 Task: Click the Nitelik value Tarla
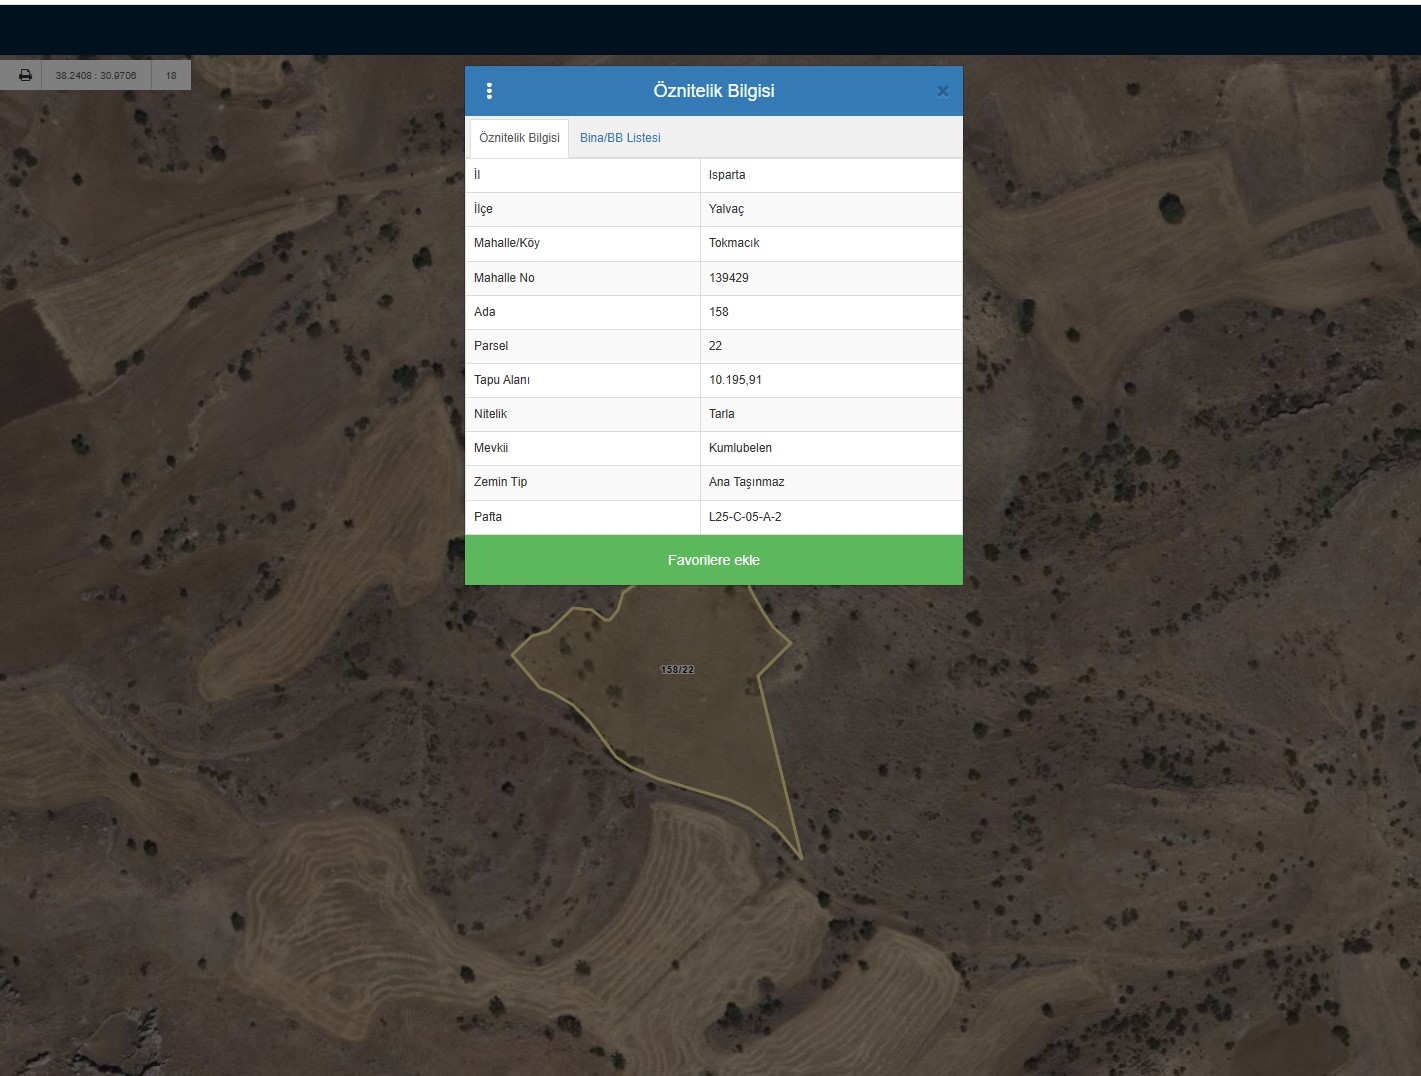[721, 414]
